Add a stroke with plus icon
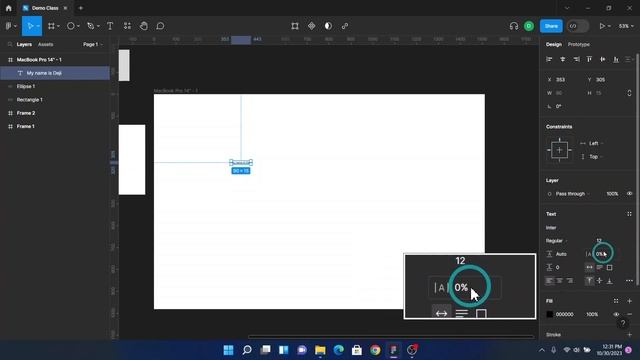 pyautogui.click(x=629, y=335)
